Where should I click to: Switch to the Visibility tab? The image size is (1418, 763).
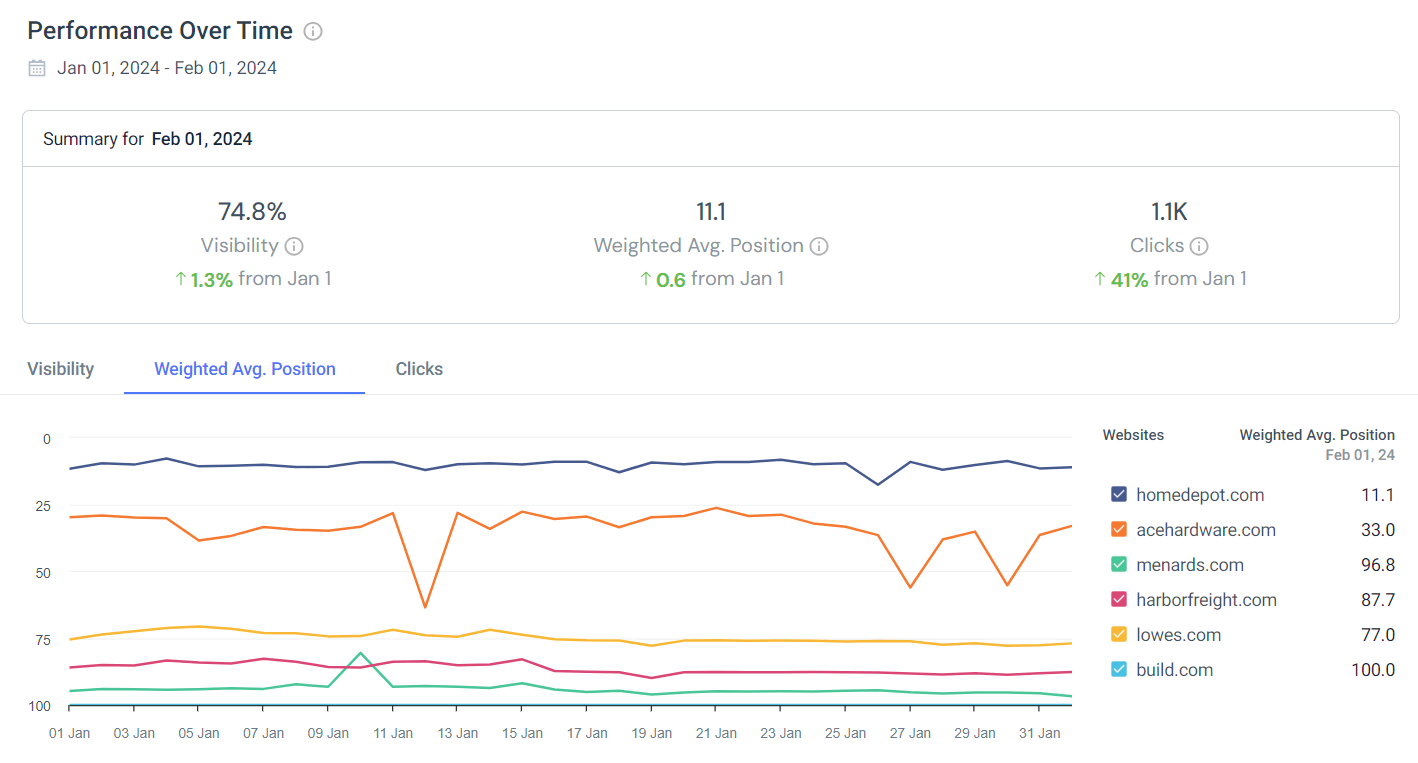point(59,368)
